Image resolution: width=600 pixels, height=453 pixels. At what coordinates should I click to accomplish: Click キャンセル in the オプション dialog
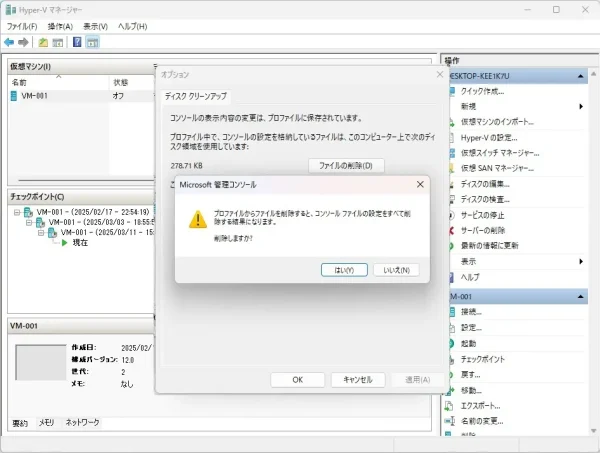pyautogui.click(x=358, y=380)
